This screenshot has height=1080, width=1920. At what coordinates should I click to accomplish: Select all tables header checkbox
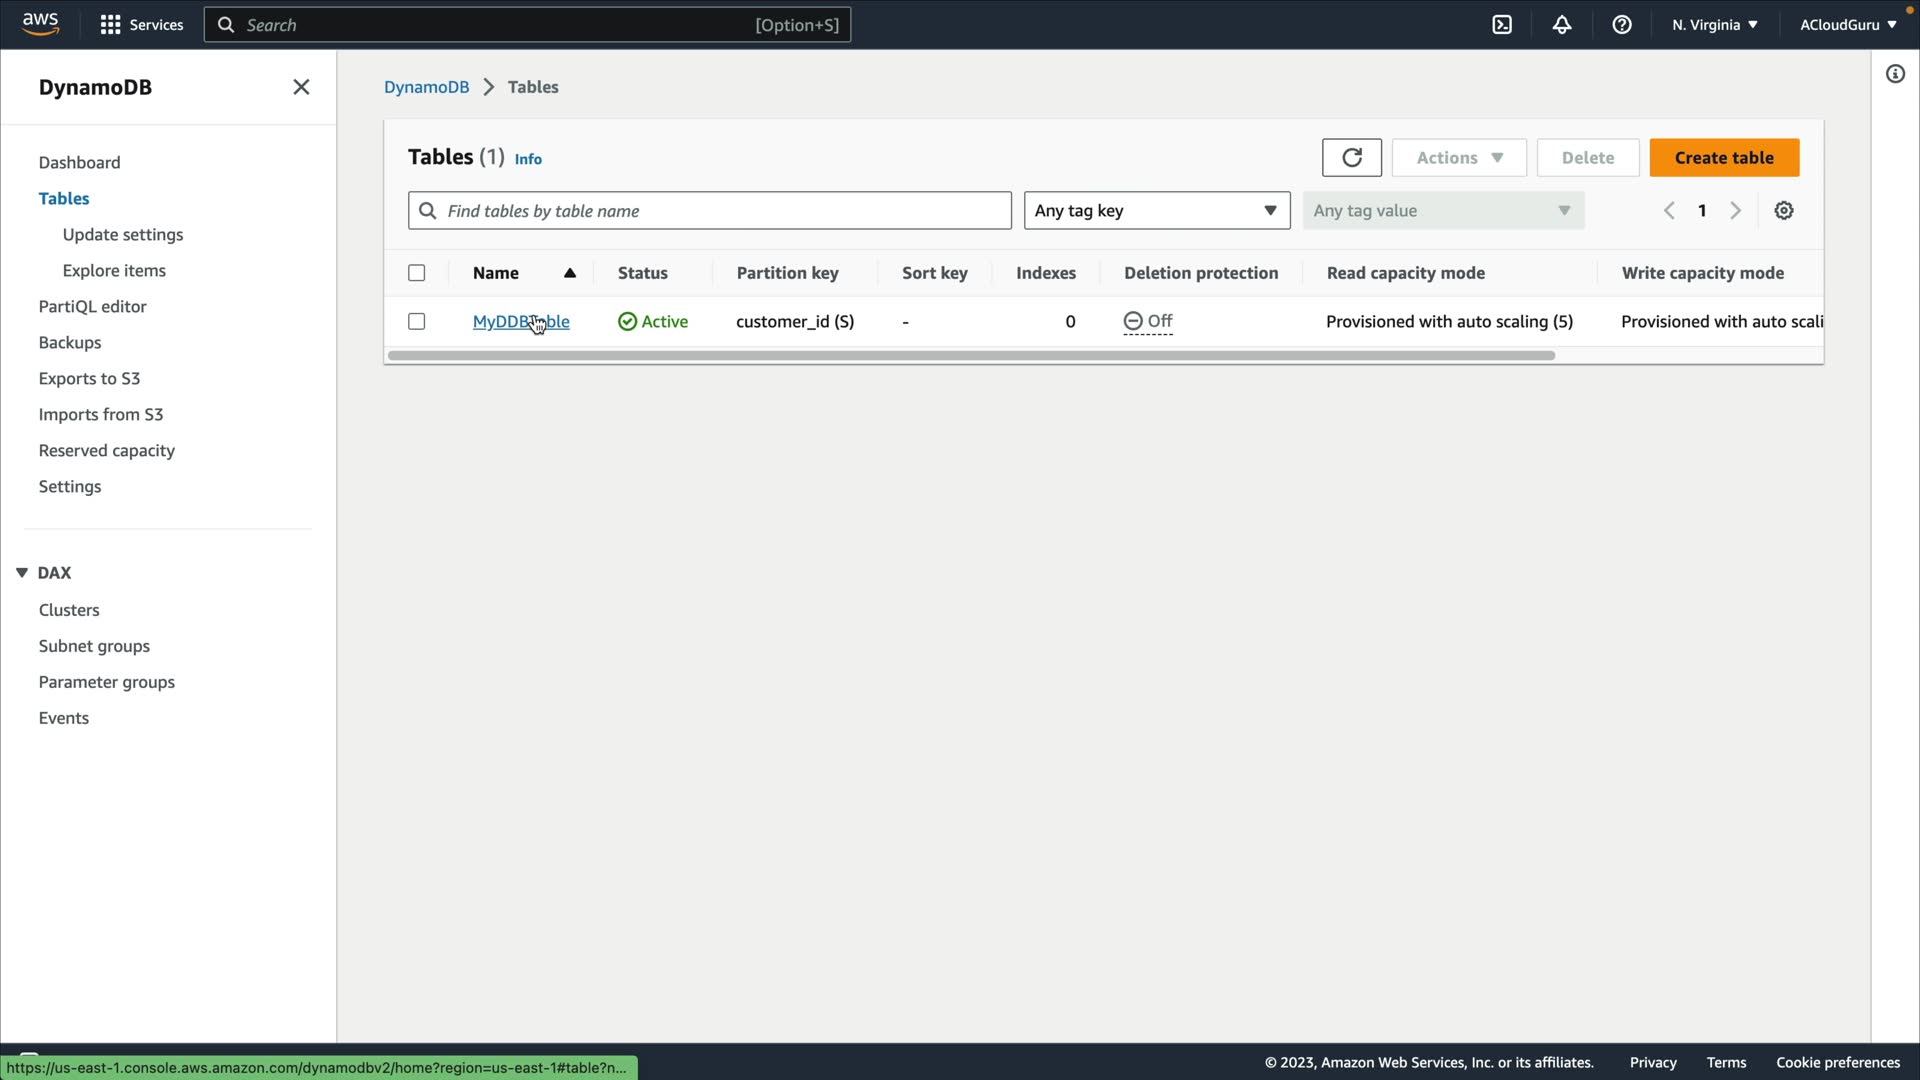[x=417, y=273]
